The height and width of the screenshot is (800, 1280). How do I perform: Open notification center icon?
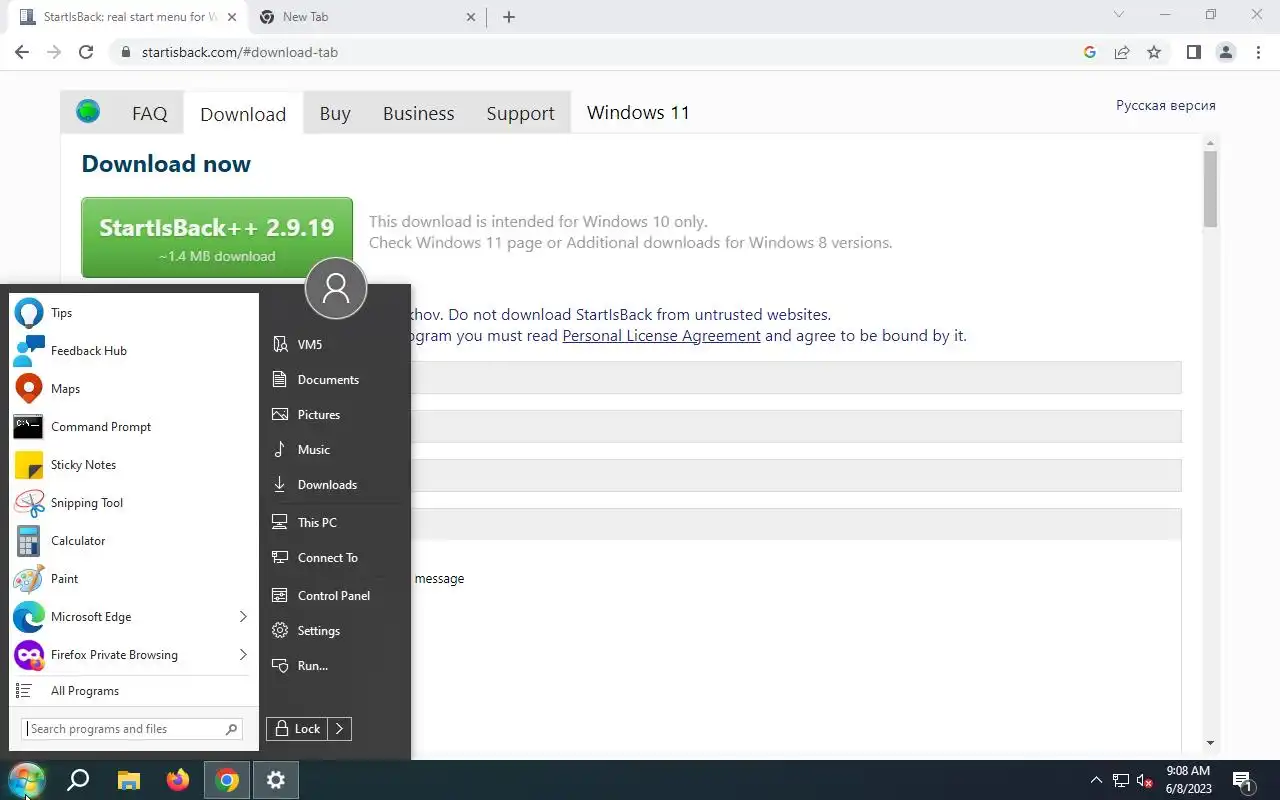click(1243, 781)
